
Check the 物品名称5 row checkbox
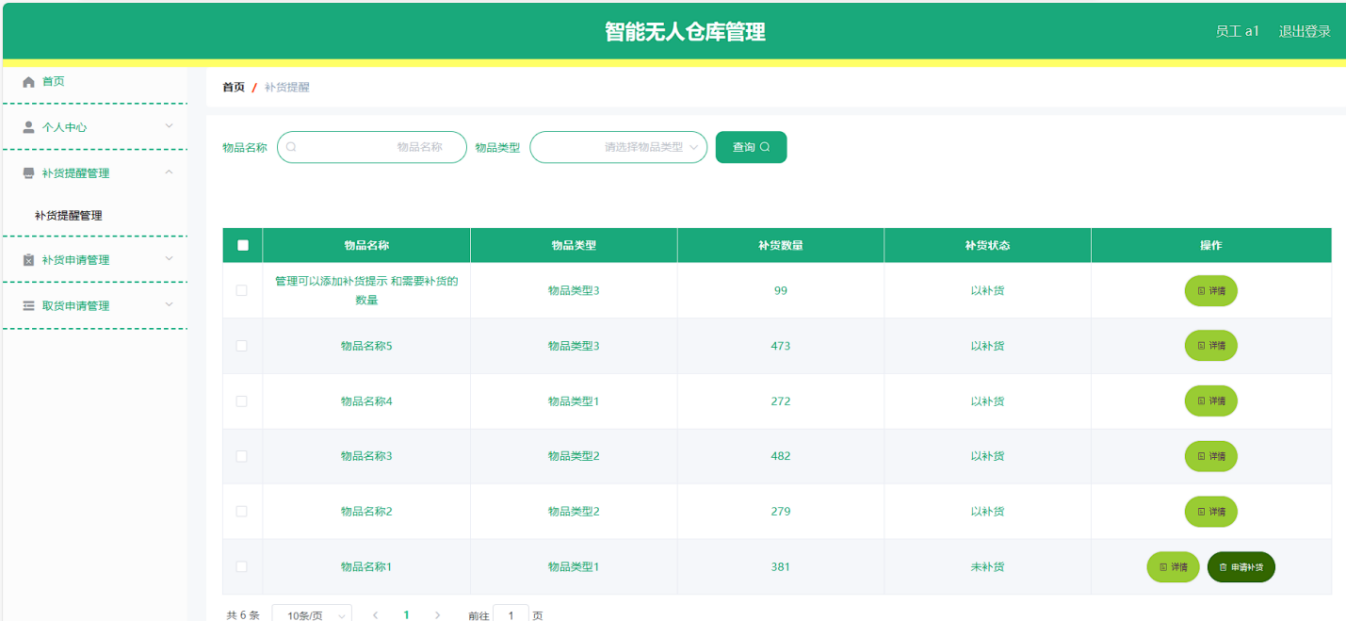[241, 346]
